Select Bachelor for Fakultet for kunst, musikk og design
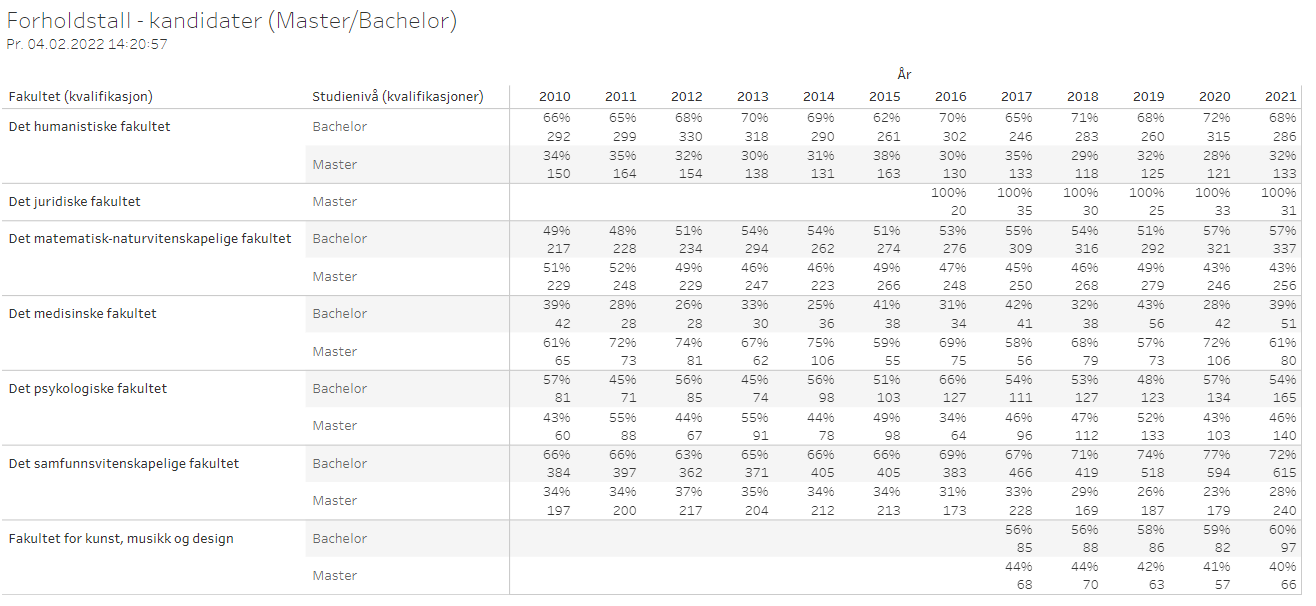The width and height of the screenshot is (1316, 606). (x=340, y=539)
